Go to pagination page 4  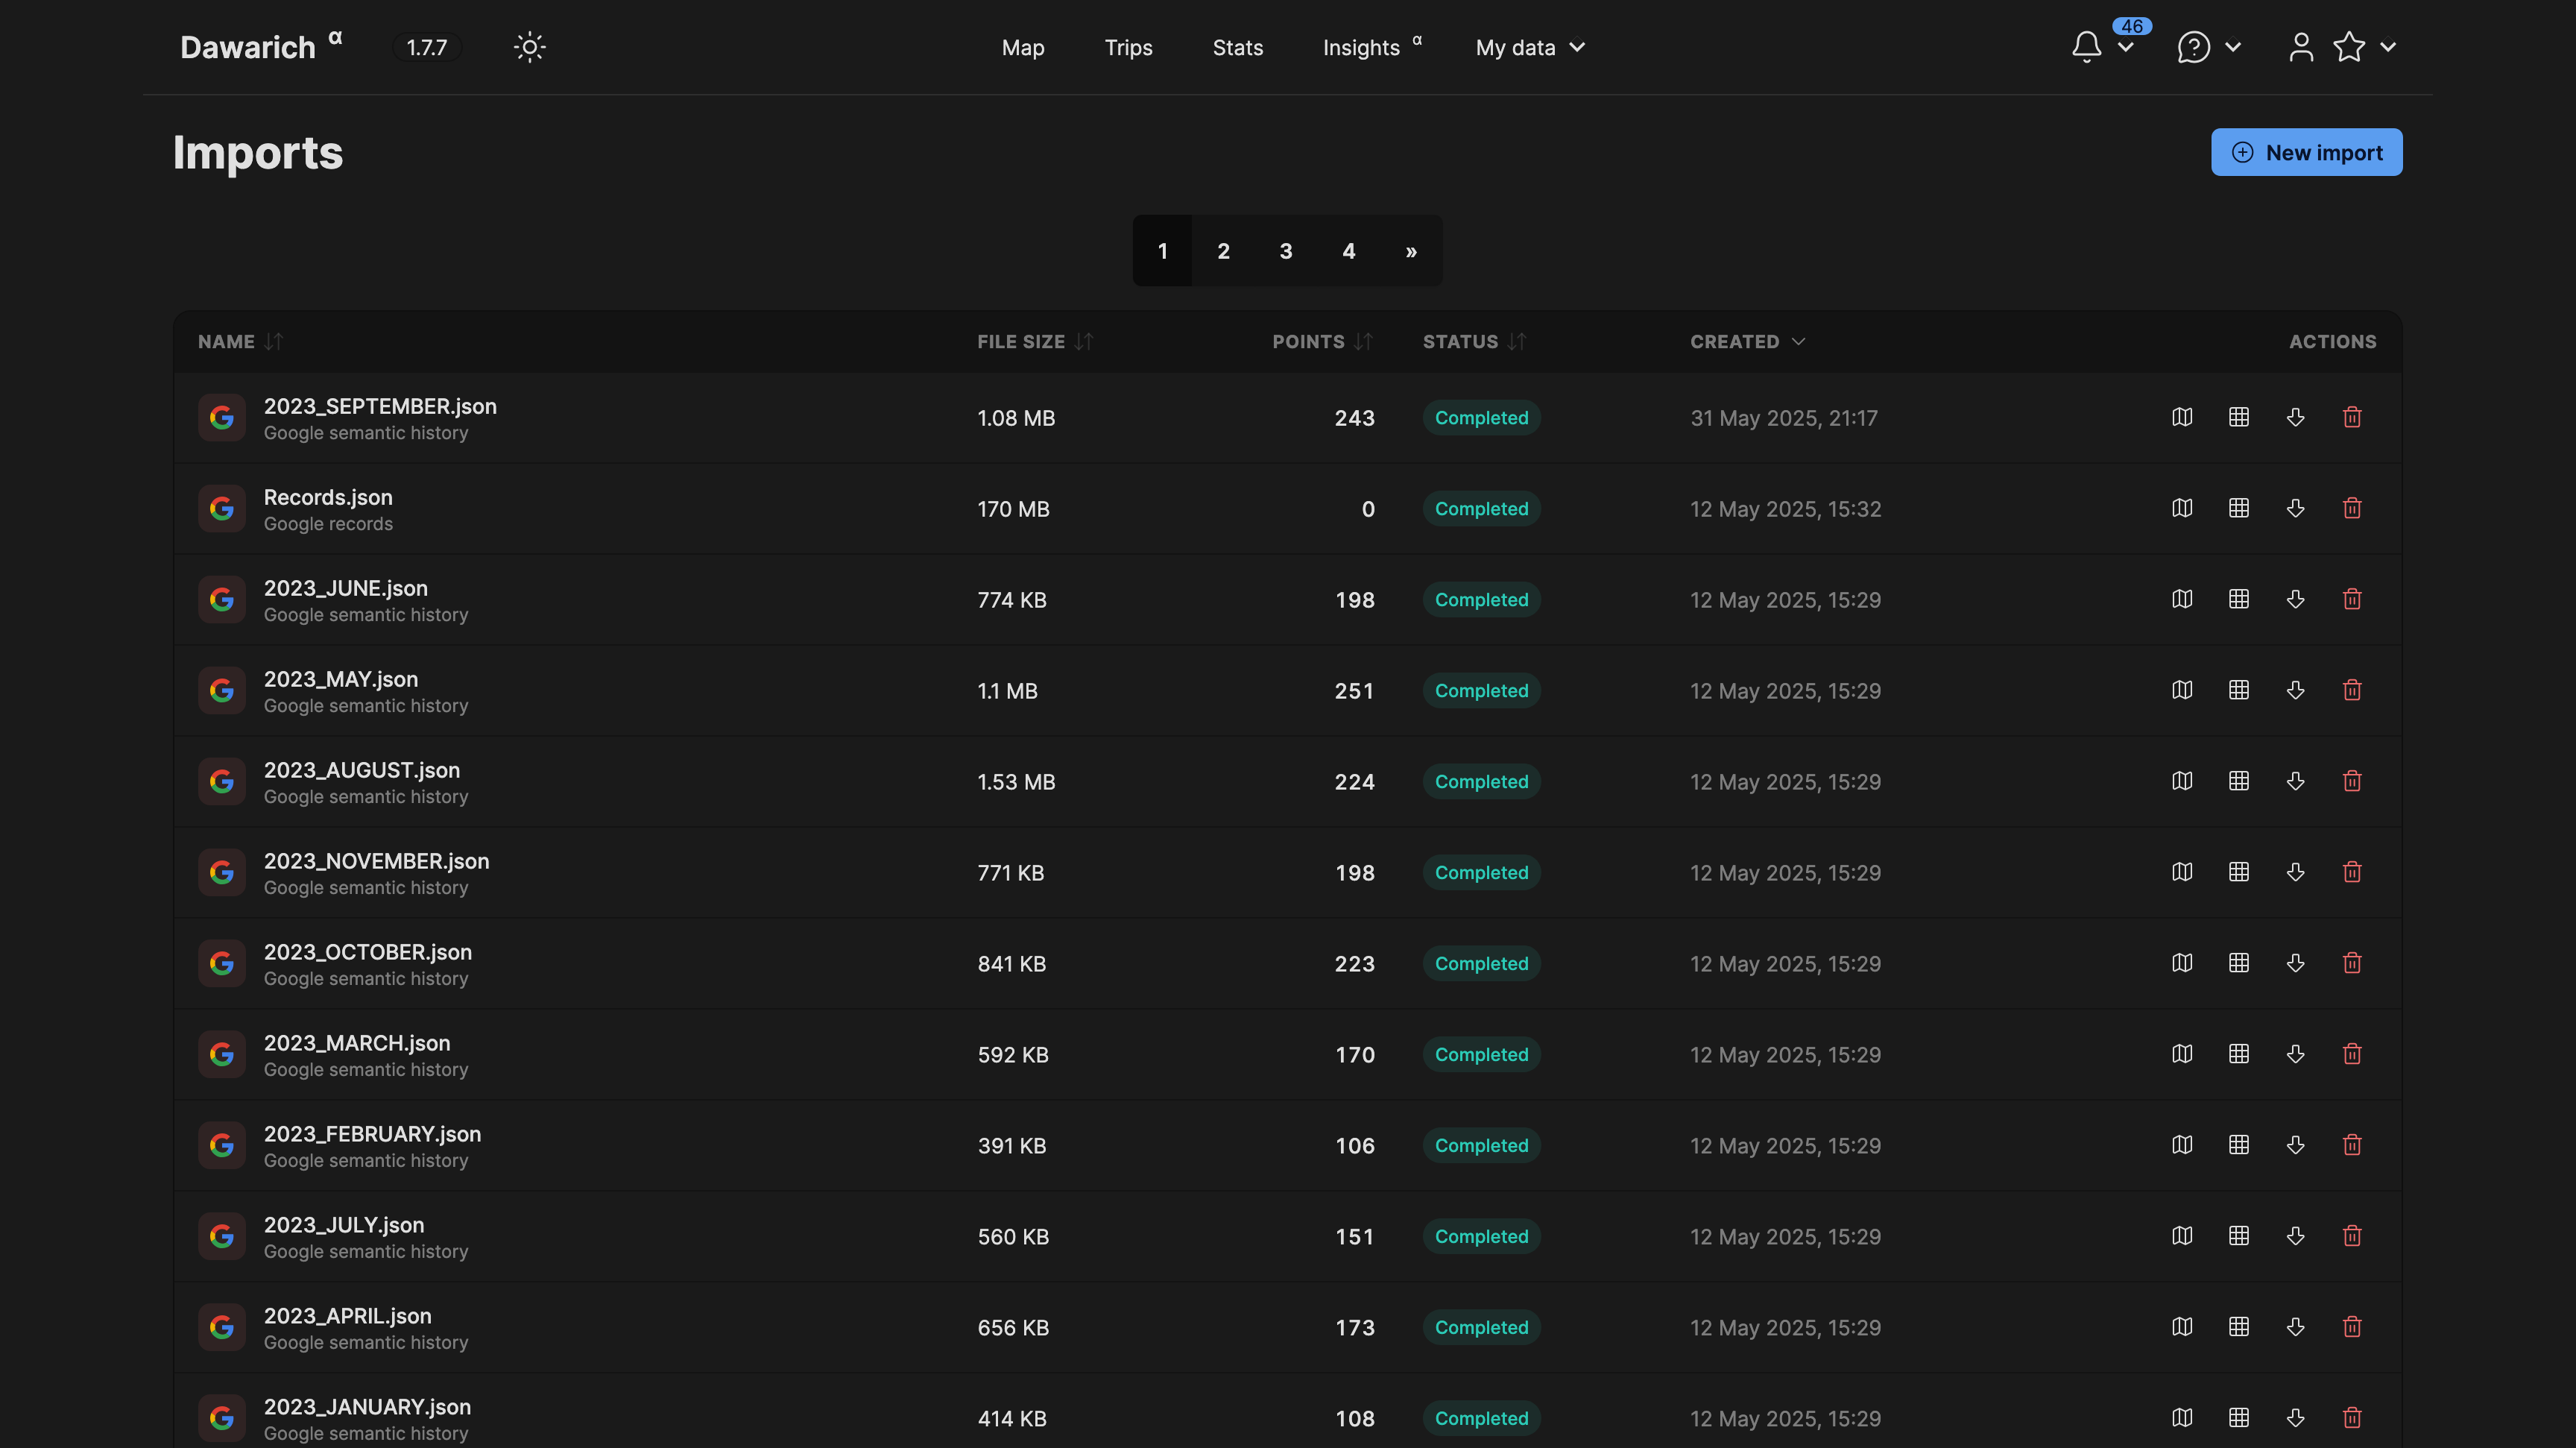(x=1349, y=251)
